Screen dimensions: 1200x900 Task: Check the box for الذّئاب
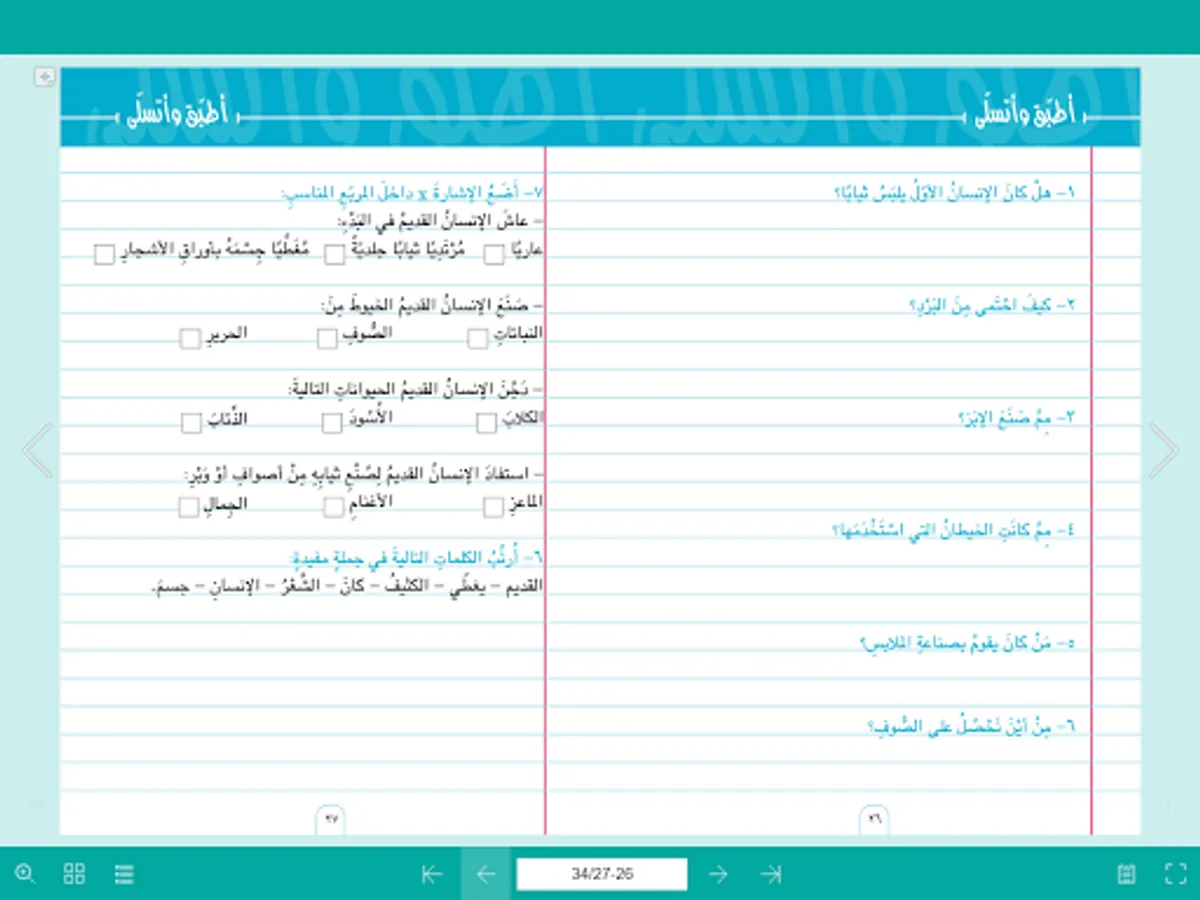click(191, 423)
